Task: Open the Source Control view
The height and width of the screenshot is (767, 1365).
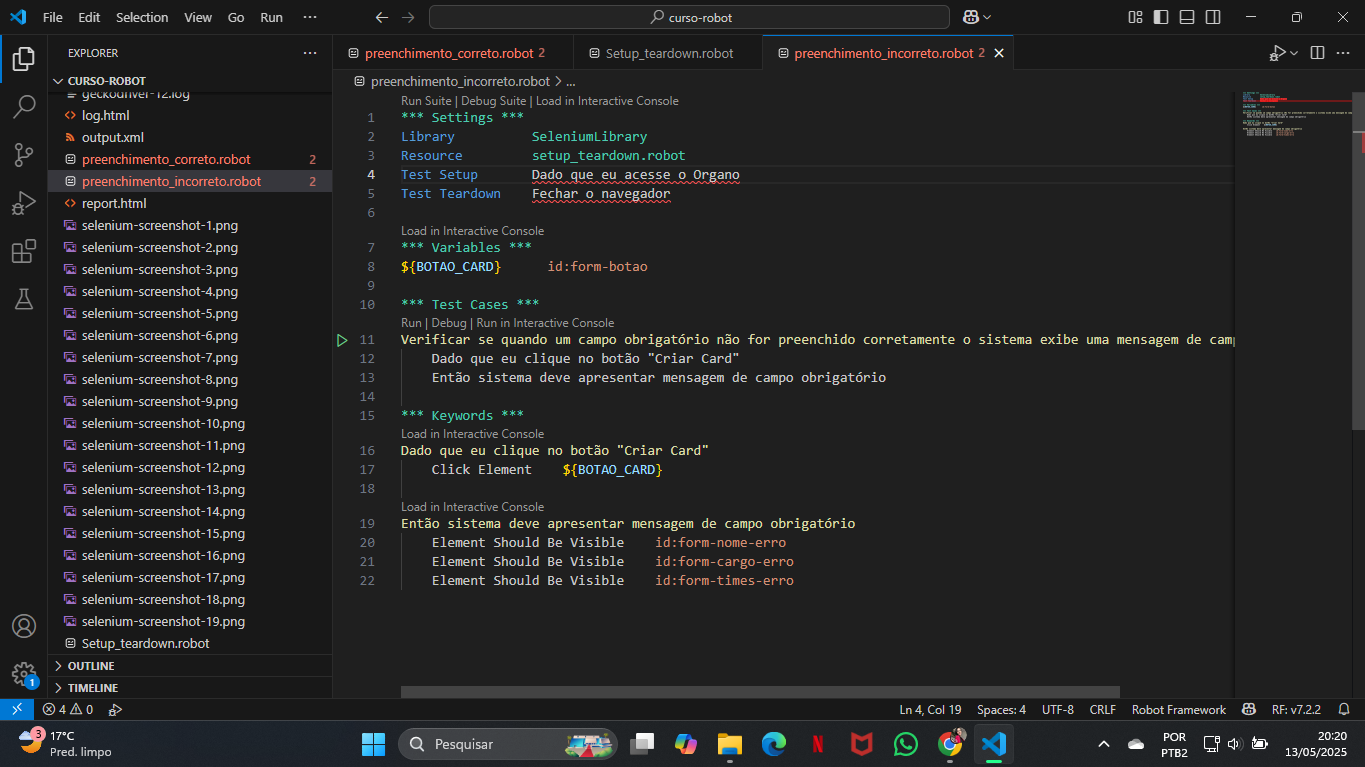Action: pyautogui.click(x=24, y=155)
